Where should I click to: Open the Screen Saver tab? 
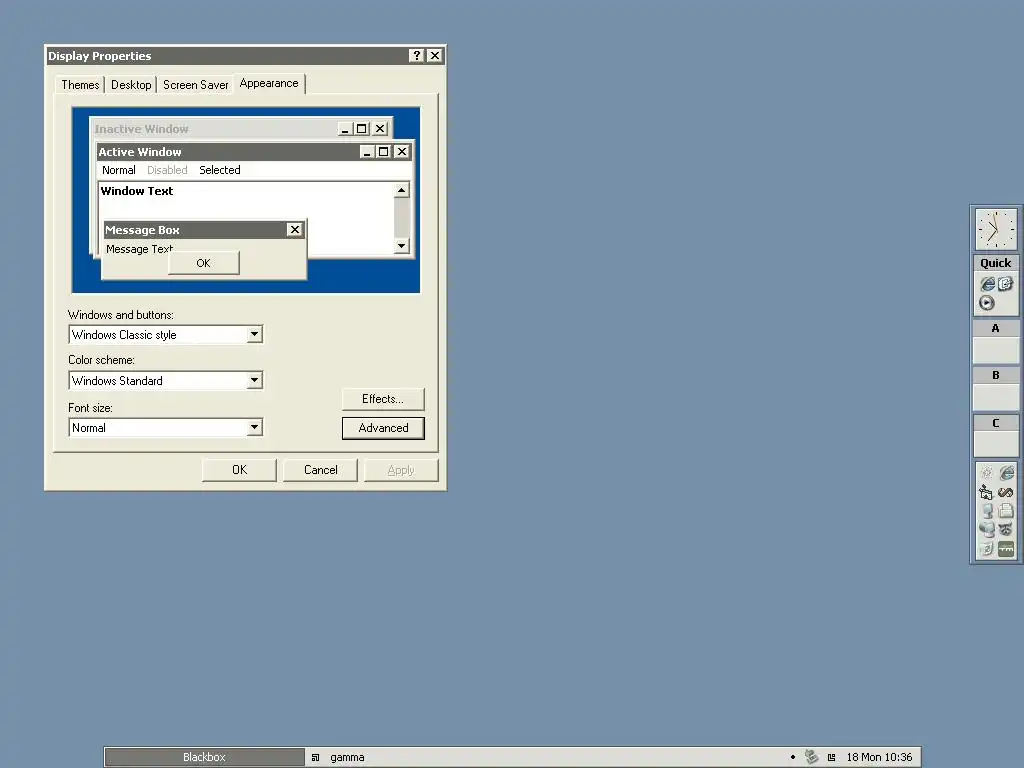(195, 85)
